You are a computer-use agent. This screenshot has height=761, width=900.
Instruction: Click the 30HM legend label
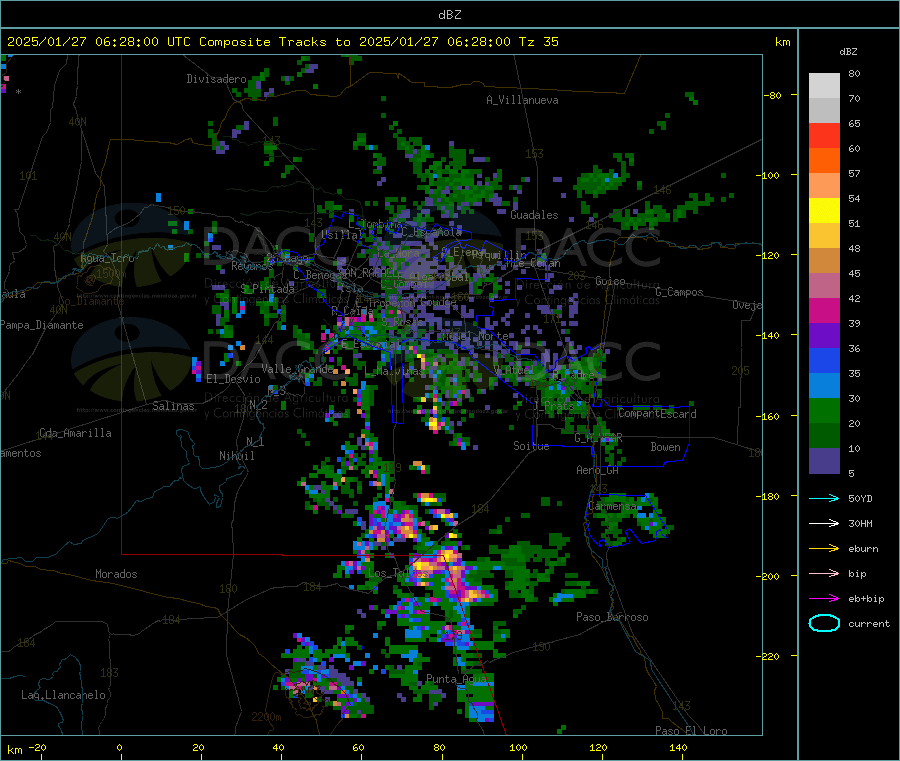(x=860, y=523)
